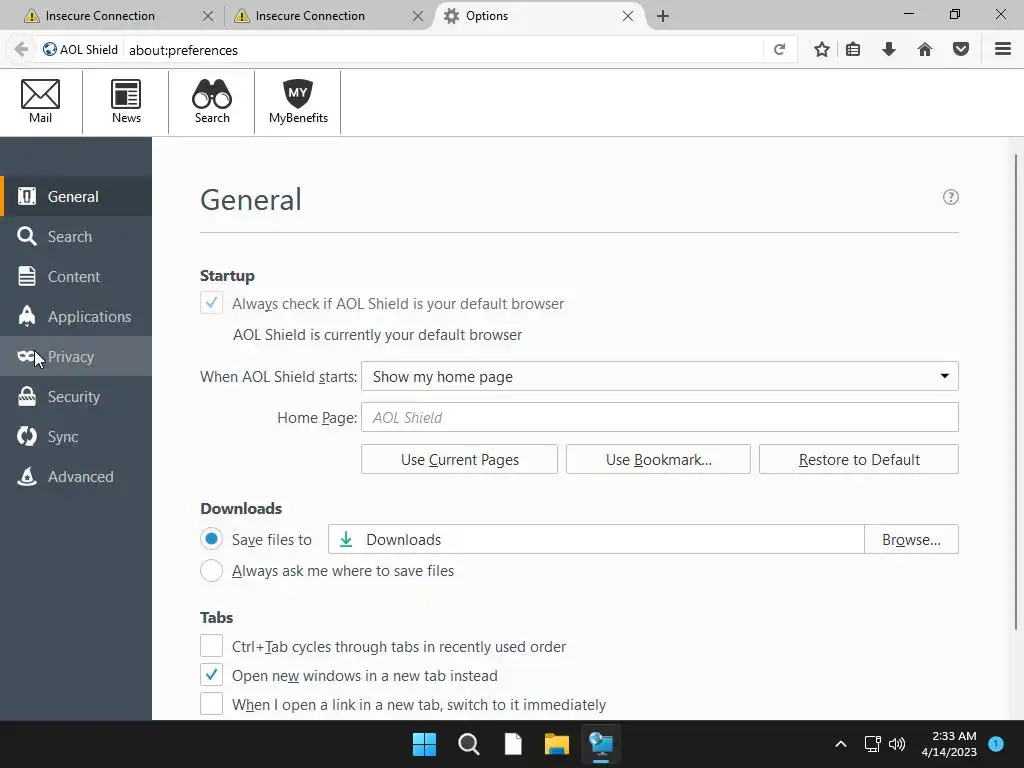Open the volume speaker tray icon
This screenshot has width=1024, height=768.
[897, 744]
